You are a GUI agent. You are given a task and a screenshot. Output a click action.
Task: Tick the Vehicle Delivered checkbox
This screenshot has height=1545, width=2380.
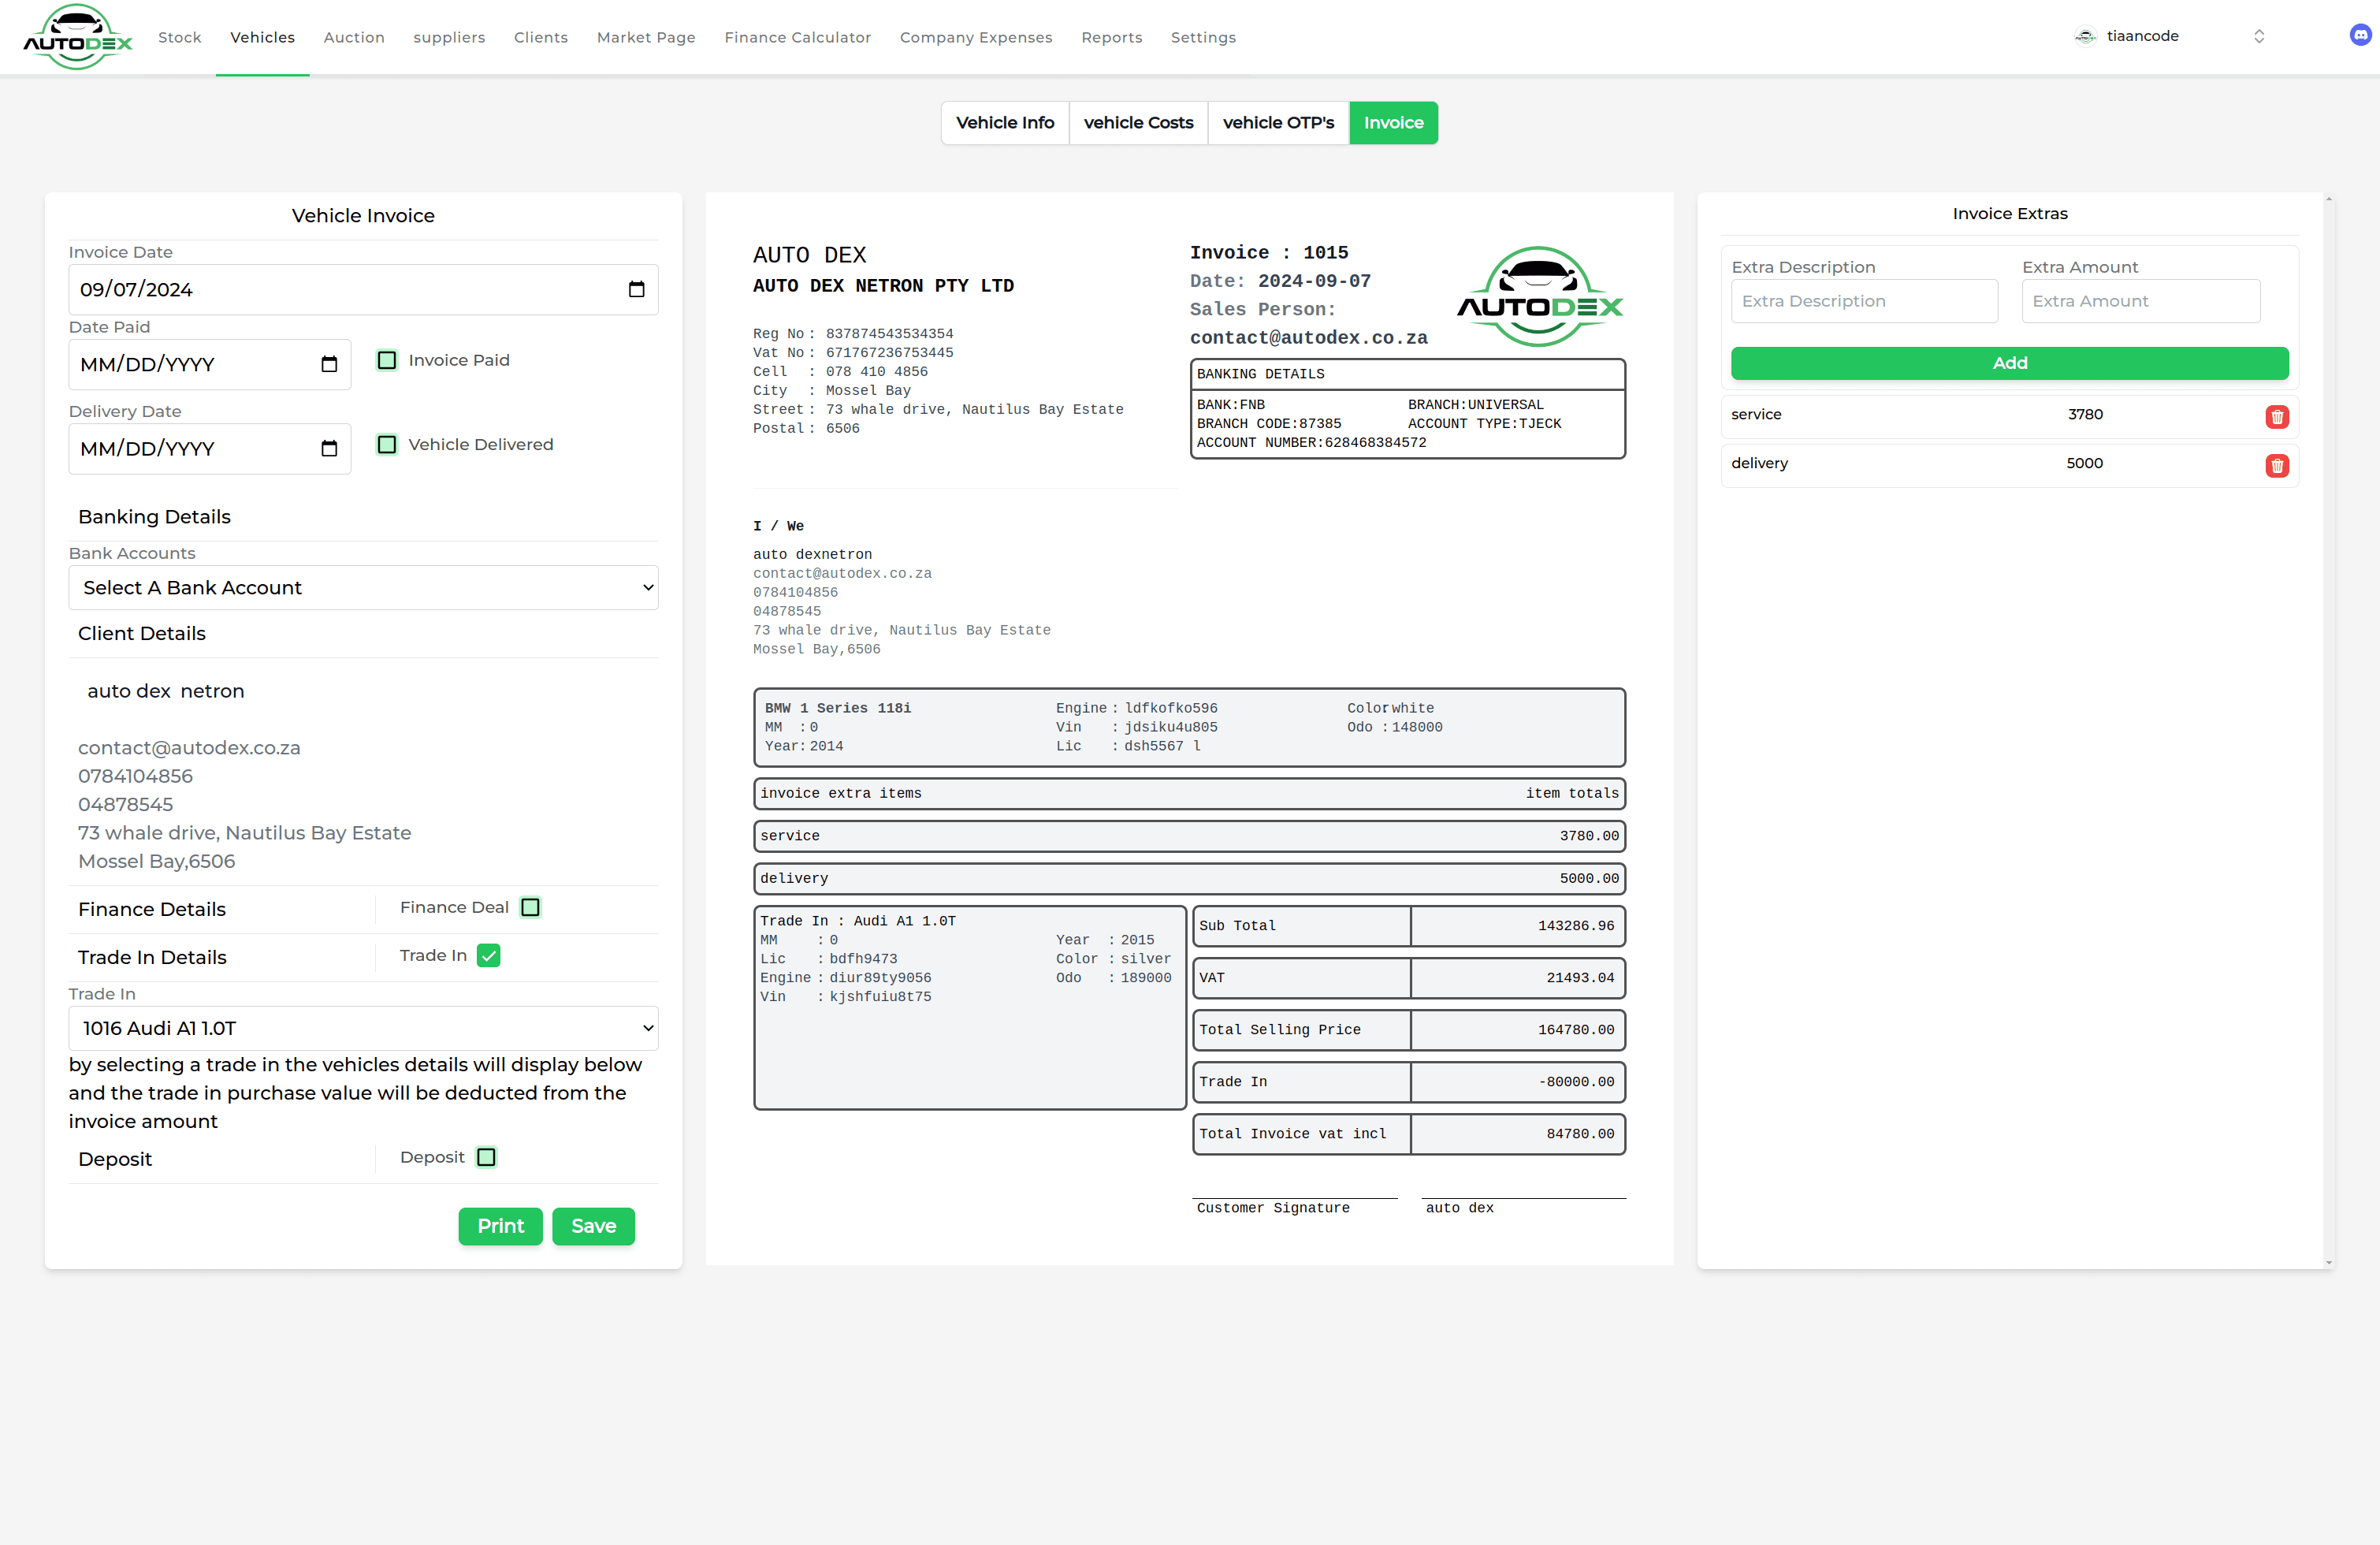387,444
